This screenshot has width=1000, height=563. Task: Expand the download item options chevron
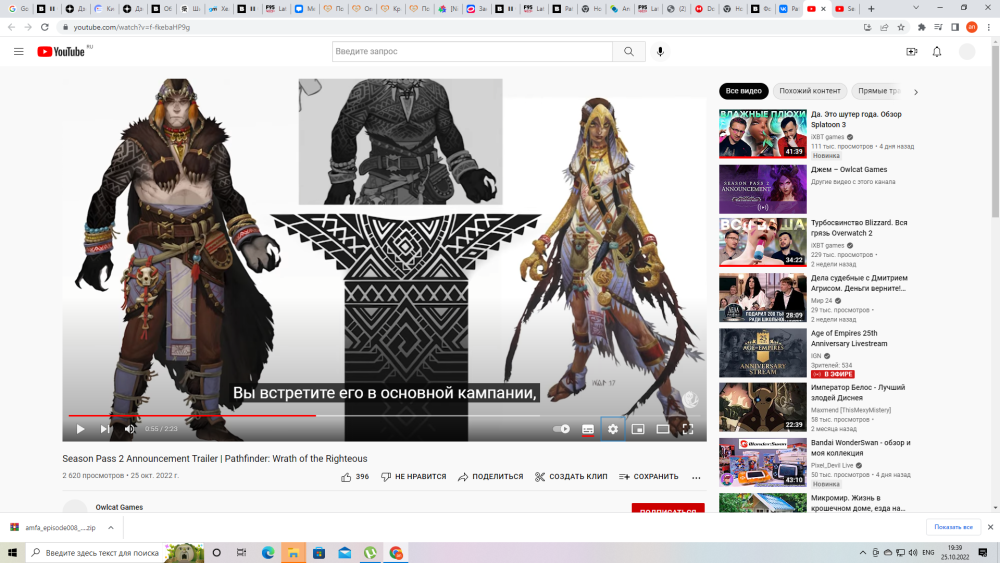tap(110, 527)
